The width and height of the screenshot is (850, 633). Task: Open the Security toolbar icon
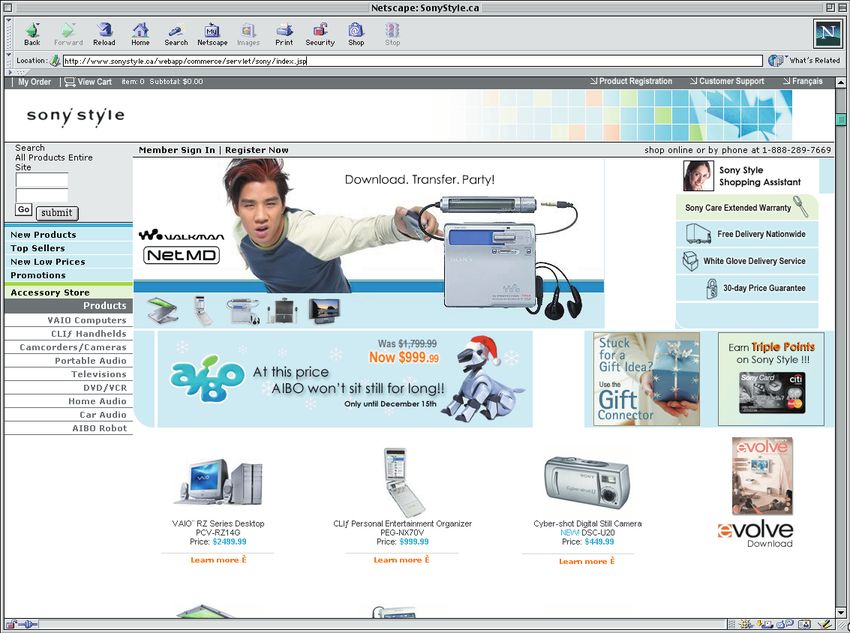(x=320, y=34)
